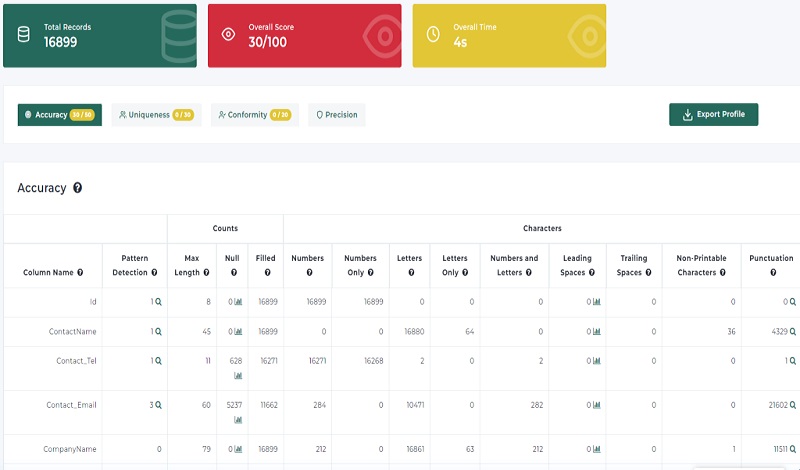This screenshot has height=470, width=800.
Task: Open the Precision tab
Action: click(337, 115)
